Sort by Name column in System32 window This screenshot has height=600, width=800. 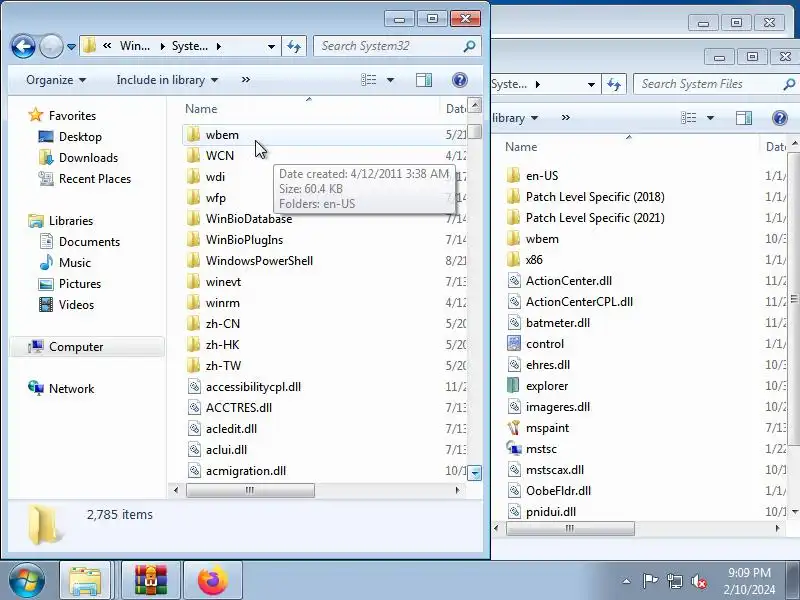tap(201, 109)
